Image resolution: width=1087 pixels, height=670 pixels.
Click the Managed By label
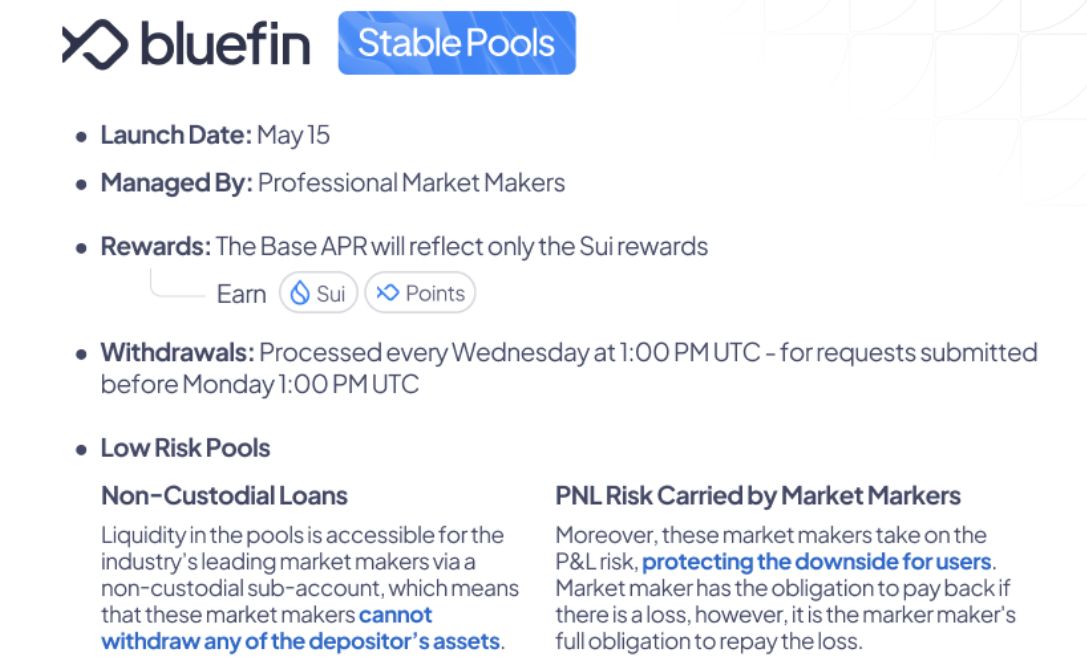(176, 183)
